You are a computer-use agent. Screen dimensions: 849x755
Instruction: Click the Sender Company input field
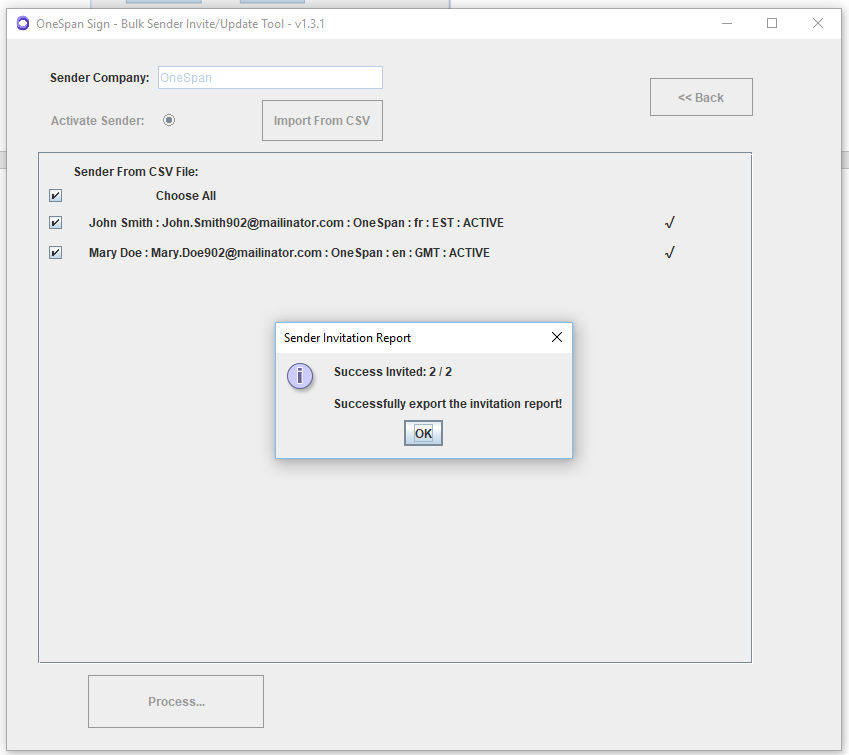pos(270,77)
